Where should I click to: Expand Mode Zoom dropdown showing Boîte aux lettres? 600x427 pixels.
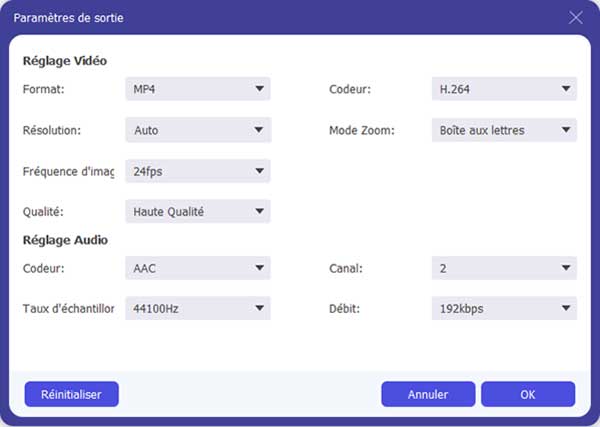tap(504, 130)
